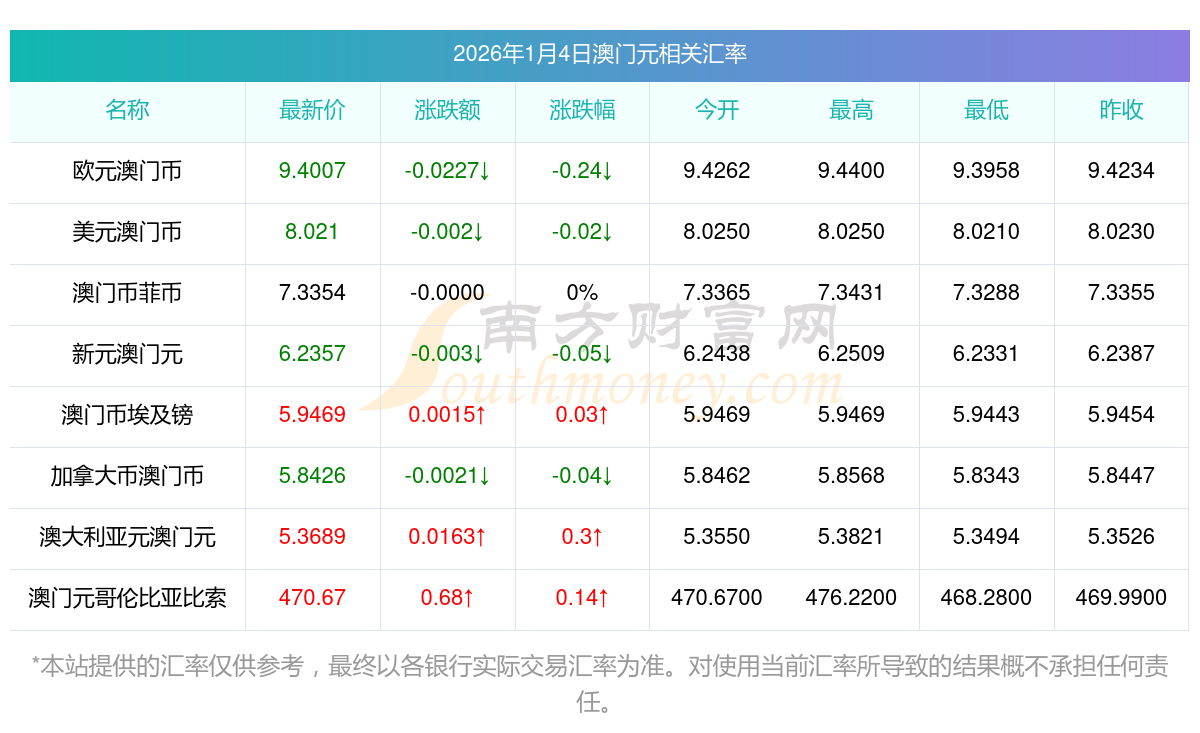Select the 昨收 column header

(x=1121, y=111)
